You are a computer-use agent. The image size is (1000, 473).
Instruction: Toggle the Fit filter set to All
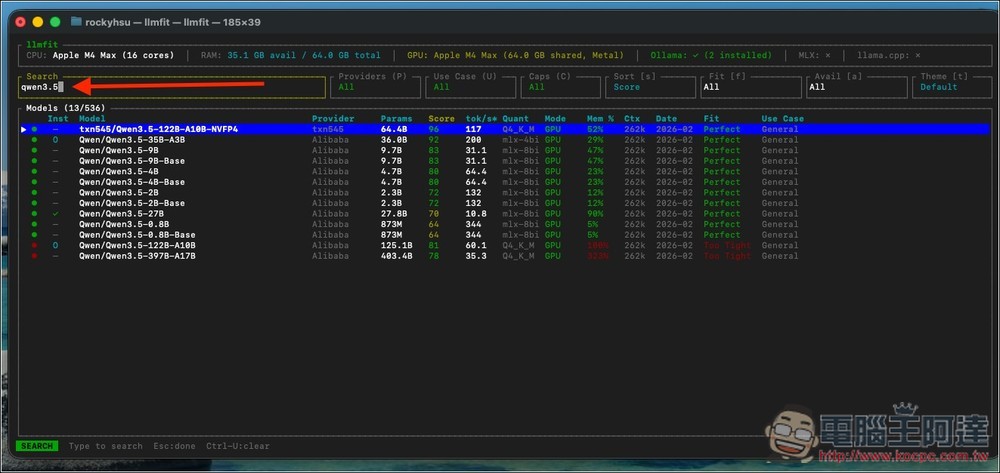[x=747, y=87]
